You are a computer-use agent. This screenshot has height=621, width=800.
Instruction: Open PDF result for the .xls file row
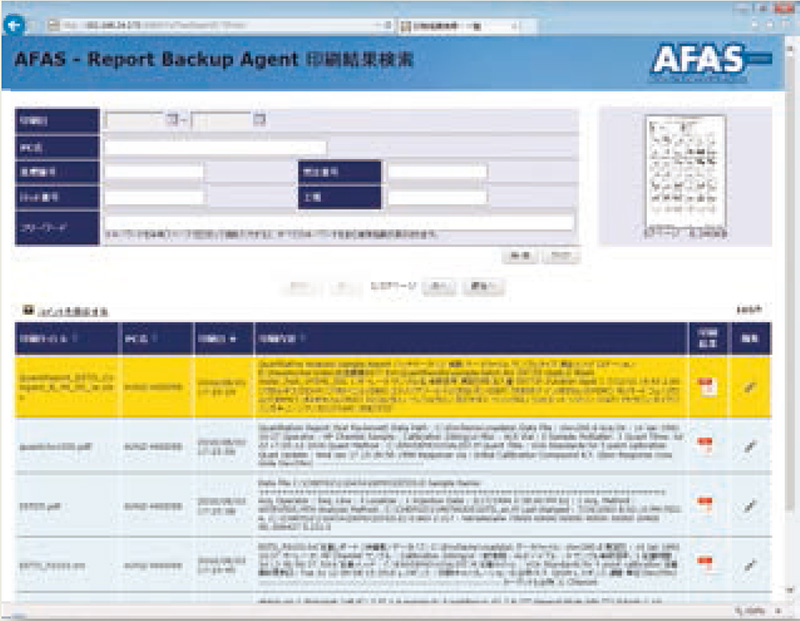pyautogui.click(x=705, y=564)
